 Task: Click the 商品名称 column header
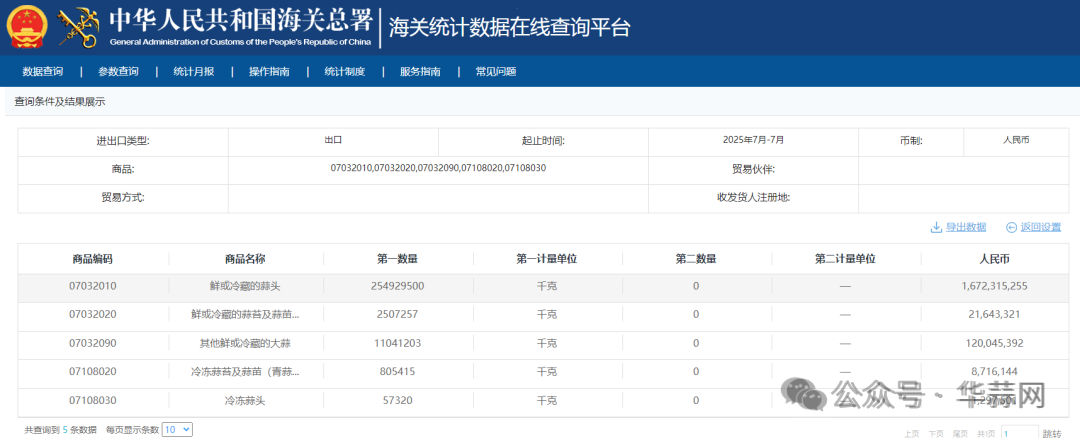[245, 260]
